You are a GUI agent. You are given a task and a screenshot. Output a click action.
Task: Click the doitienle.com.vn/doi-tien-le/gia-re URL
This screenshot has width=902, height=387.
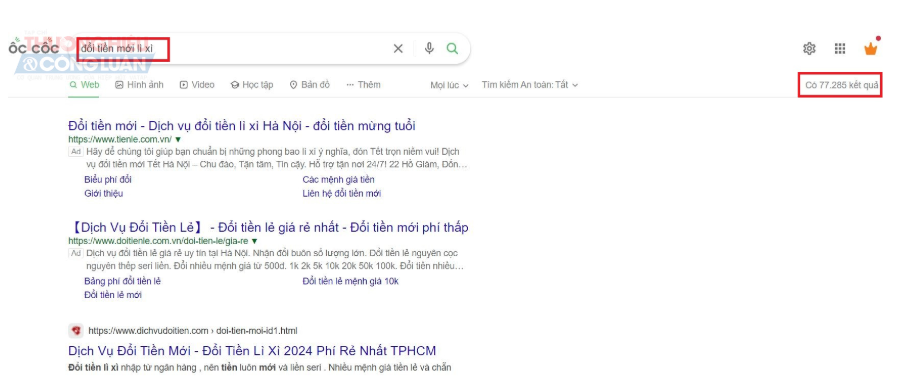click(x=158, y=241)
